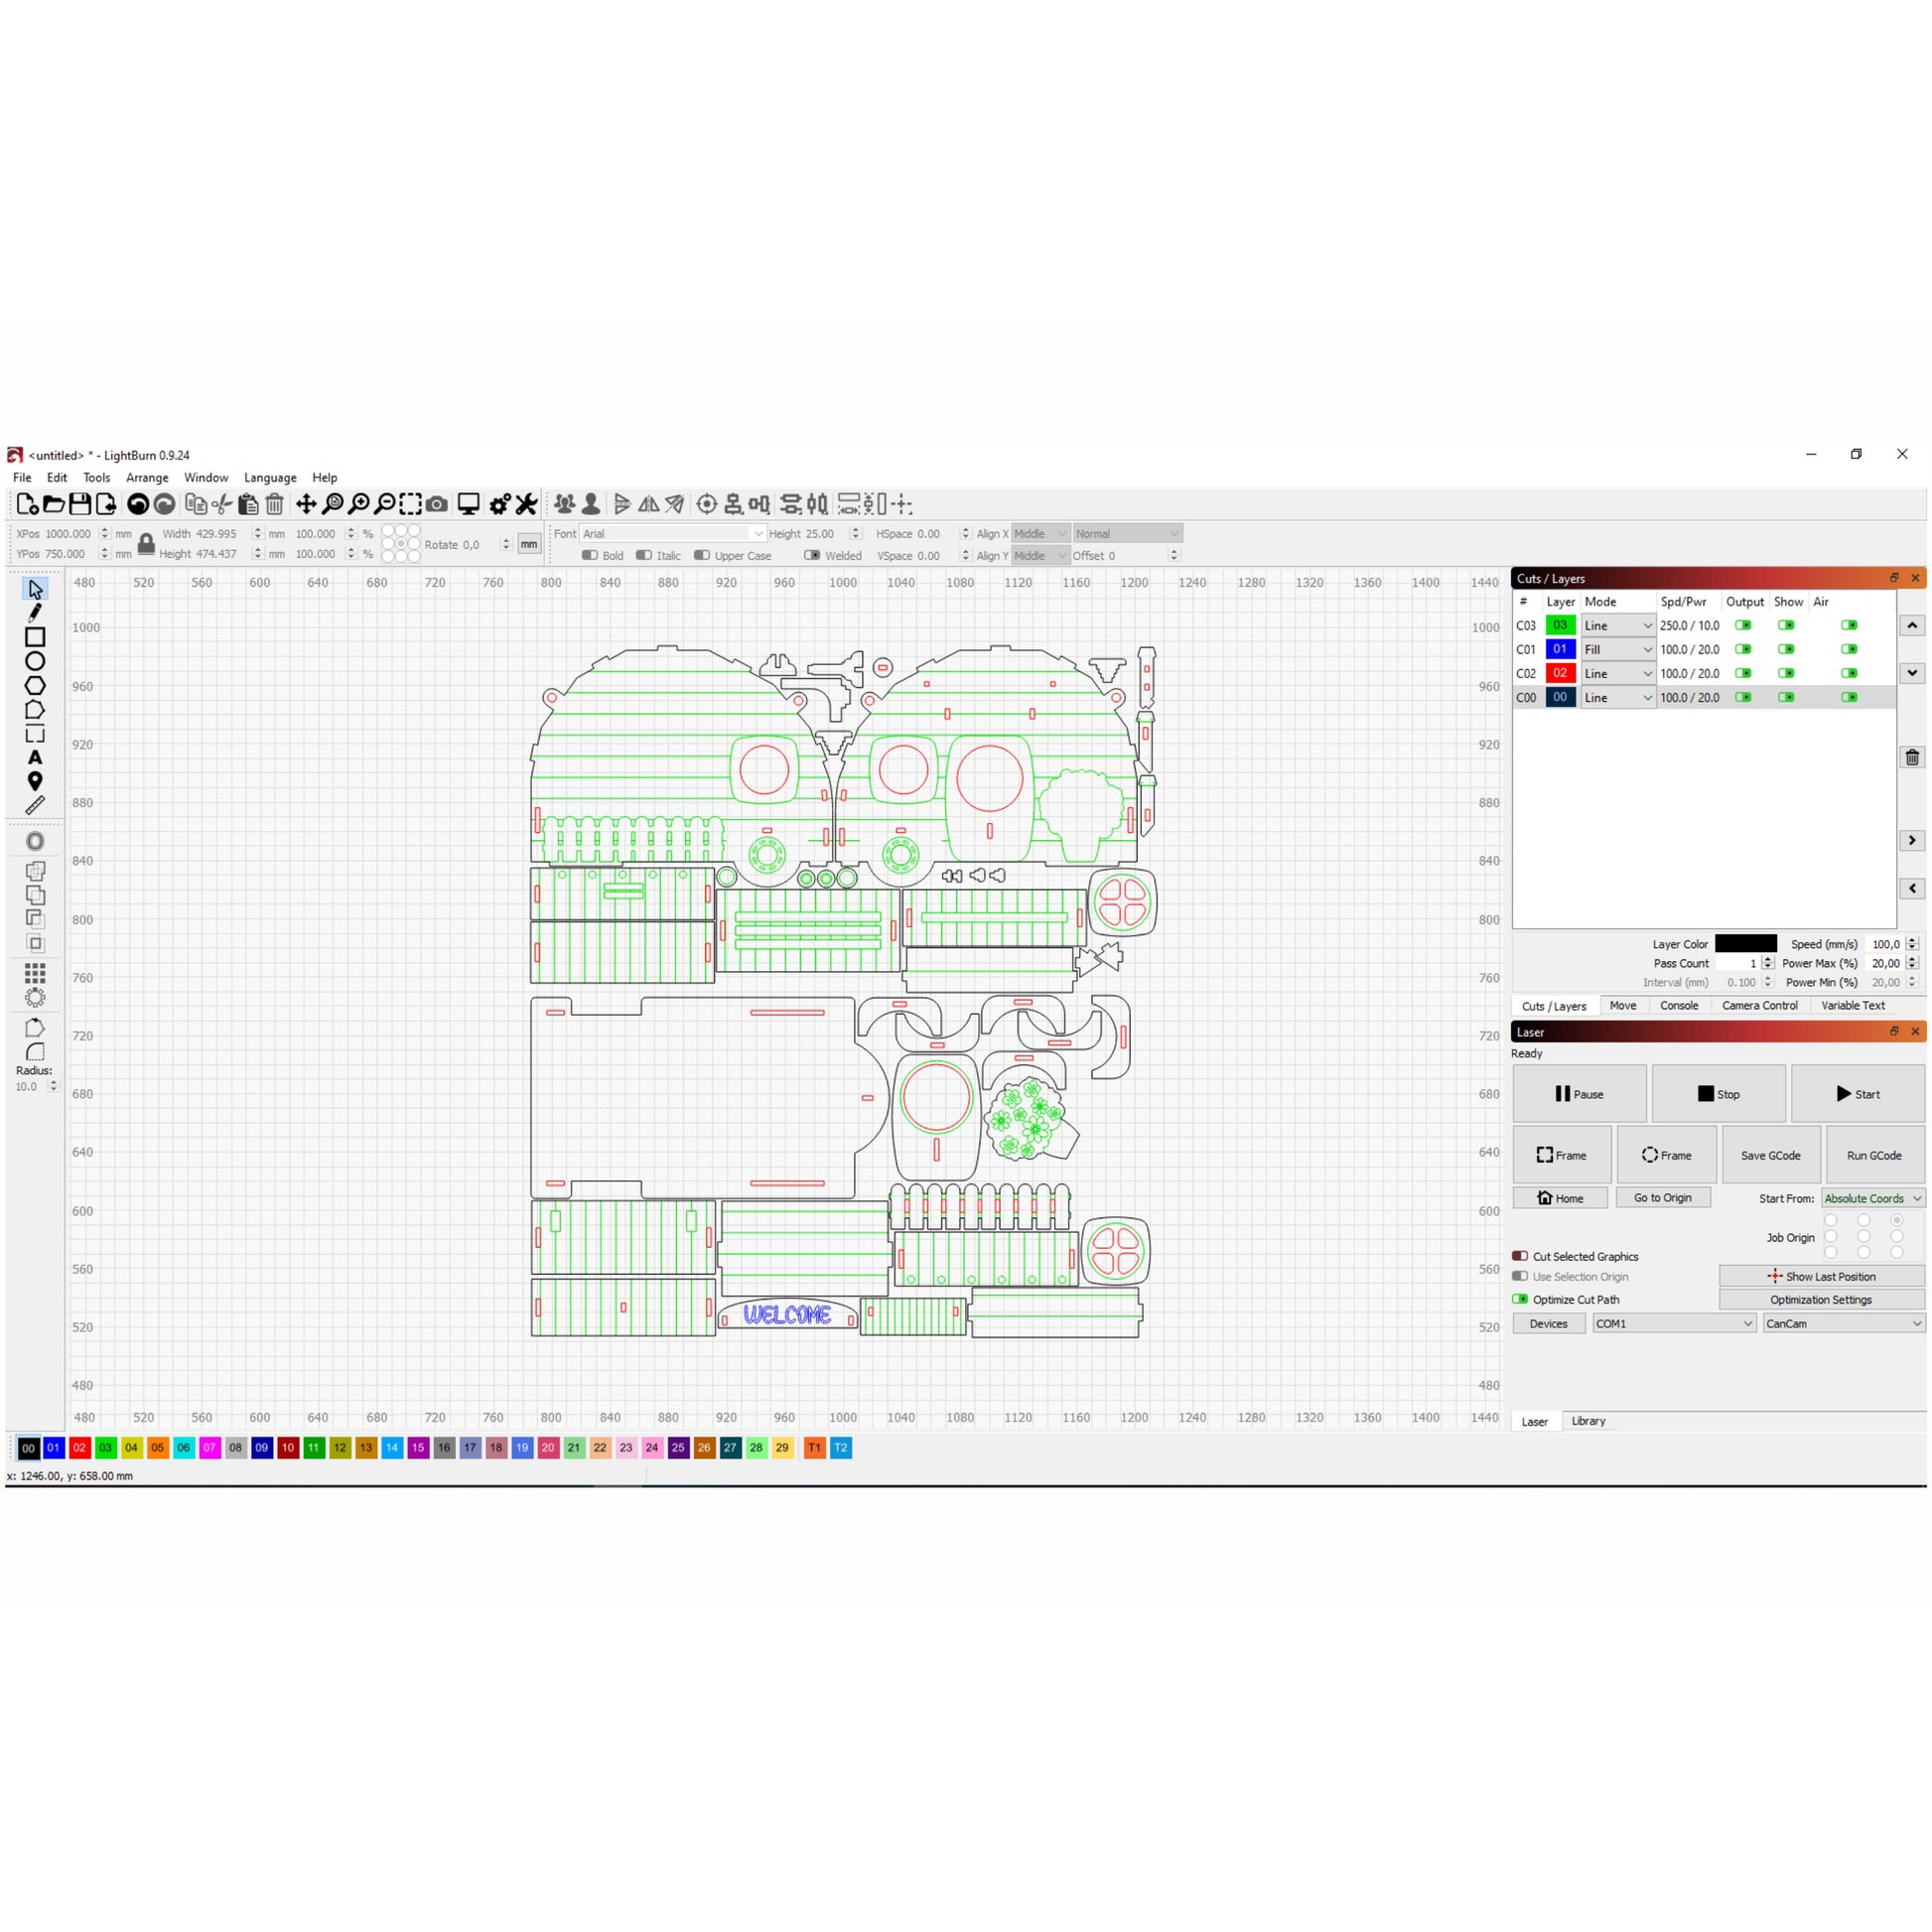Toggle Show for layer C02
This screenshot has height=1932, width=1932.
1786,673
